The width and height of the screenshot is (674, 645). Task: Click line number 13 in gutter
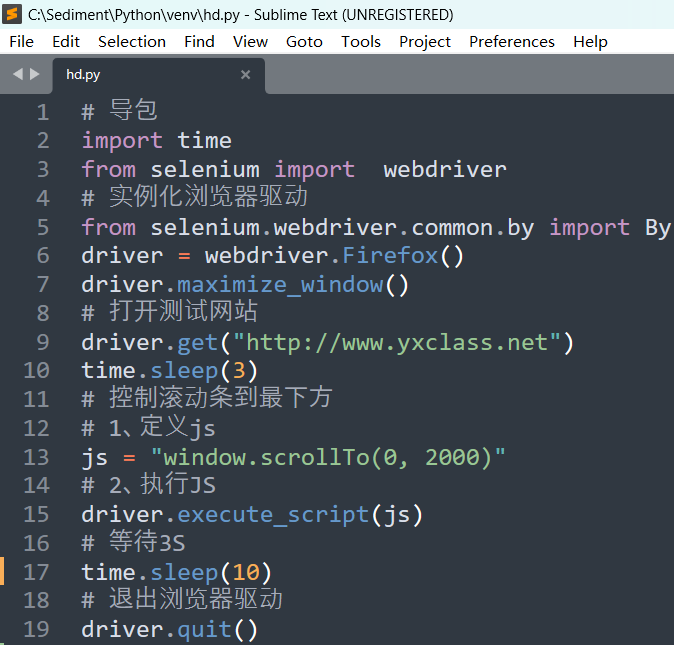37,457
